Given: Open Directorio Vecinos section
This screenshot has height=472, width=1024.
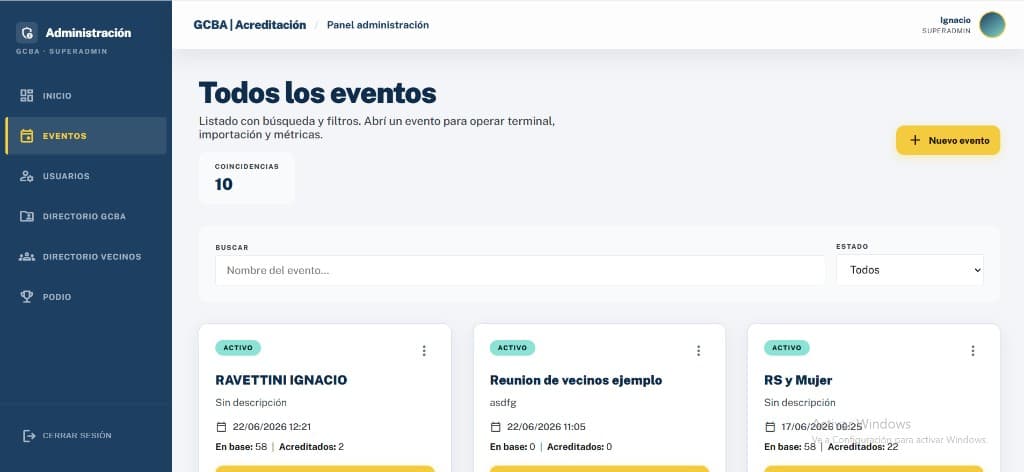Looking at the screenshot, I should click(86, 257).
